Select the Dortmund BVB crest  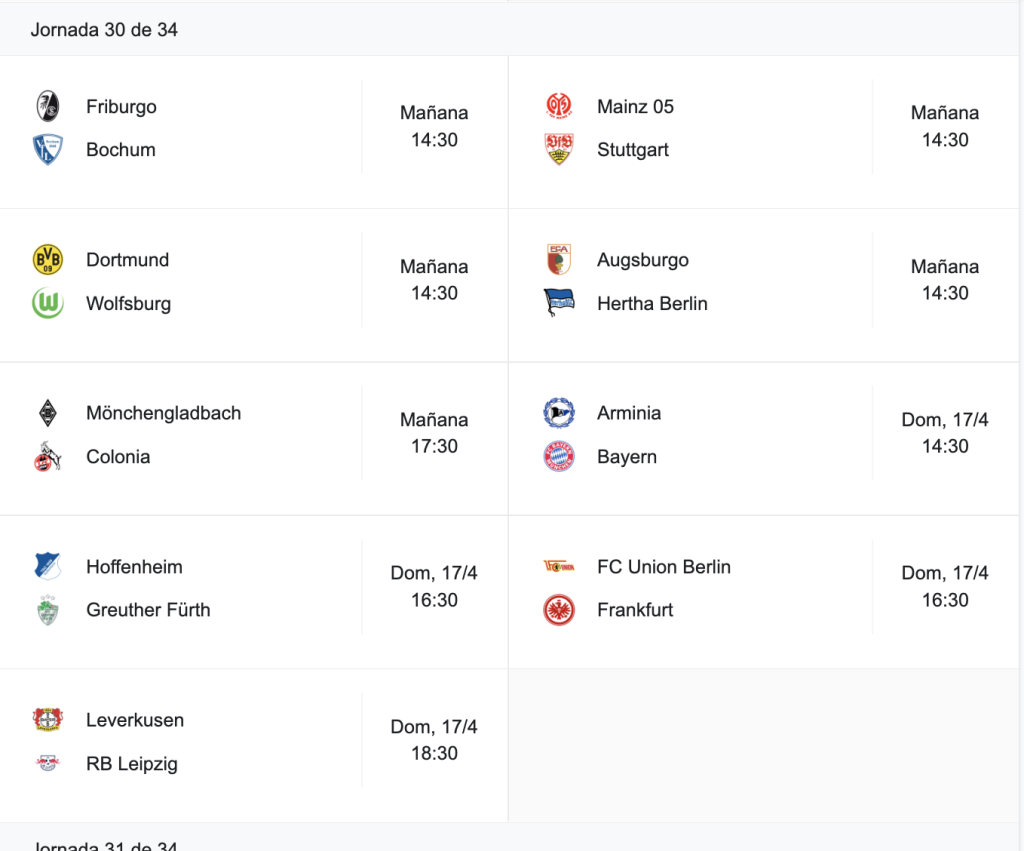48,260
